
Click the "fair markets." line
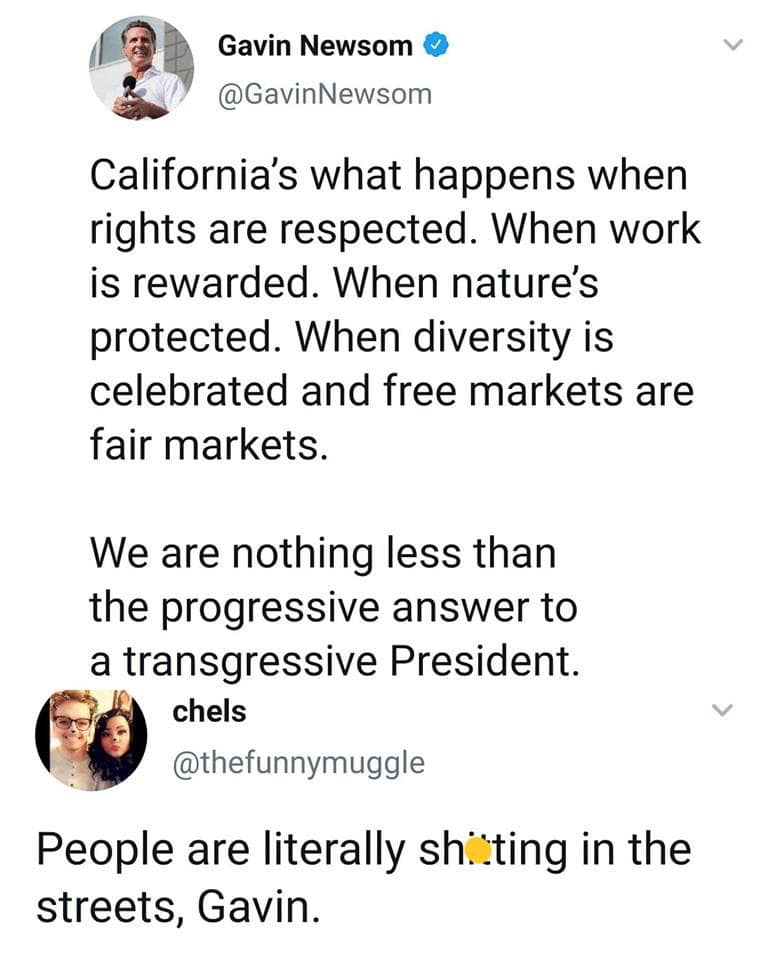[209, 445]
